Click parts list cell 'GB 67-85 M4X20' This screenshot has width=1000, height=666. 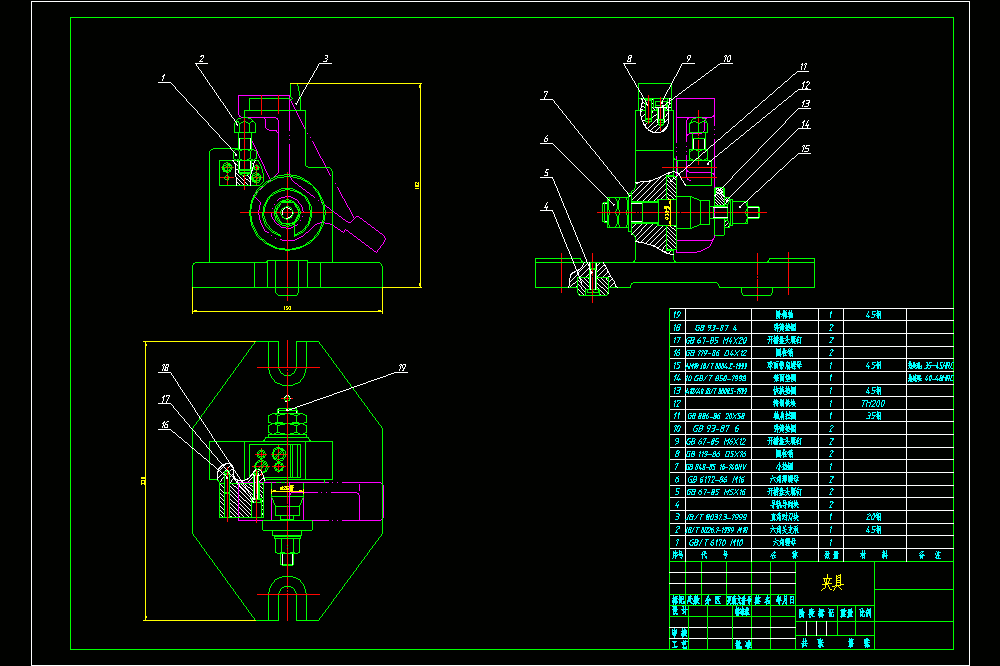pyautogui.click(x=716, y=341)
